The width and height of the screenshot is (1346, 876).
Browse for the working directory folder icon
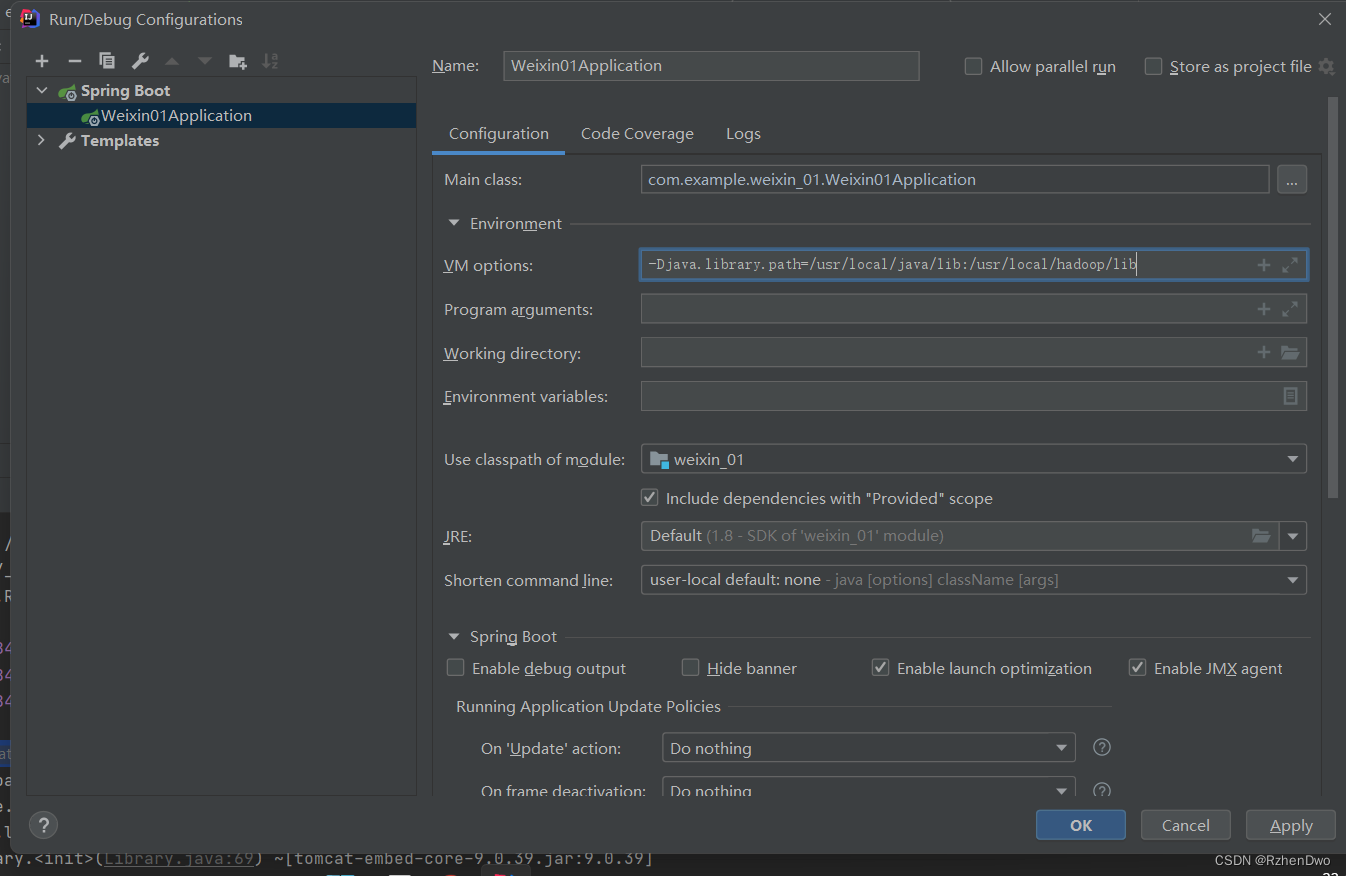click(x=1291, y=352)
